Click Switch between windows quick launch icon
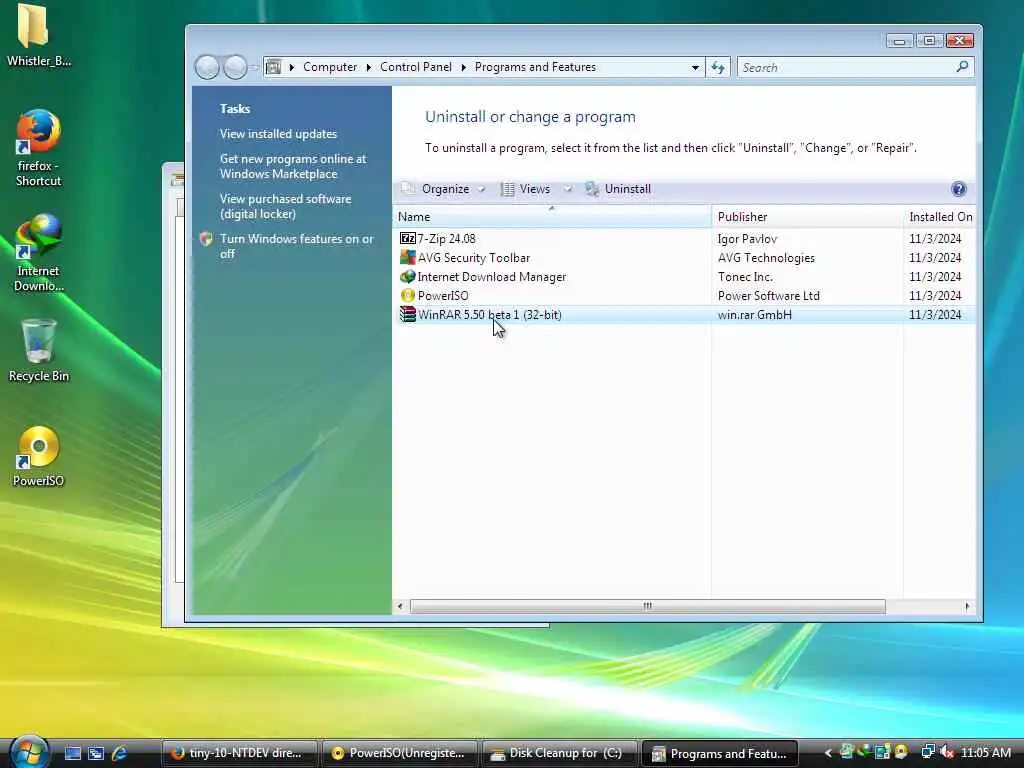The image size is (1024, 768). click(x=96, y=753)
